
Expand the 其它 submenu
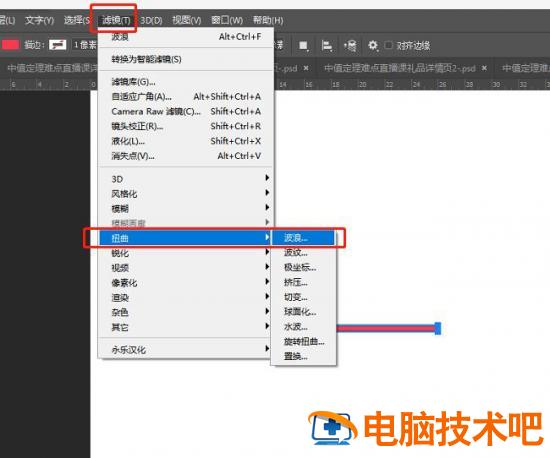click(186, 327)
